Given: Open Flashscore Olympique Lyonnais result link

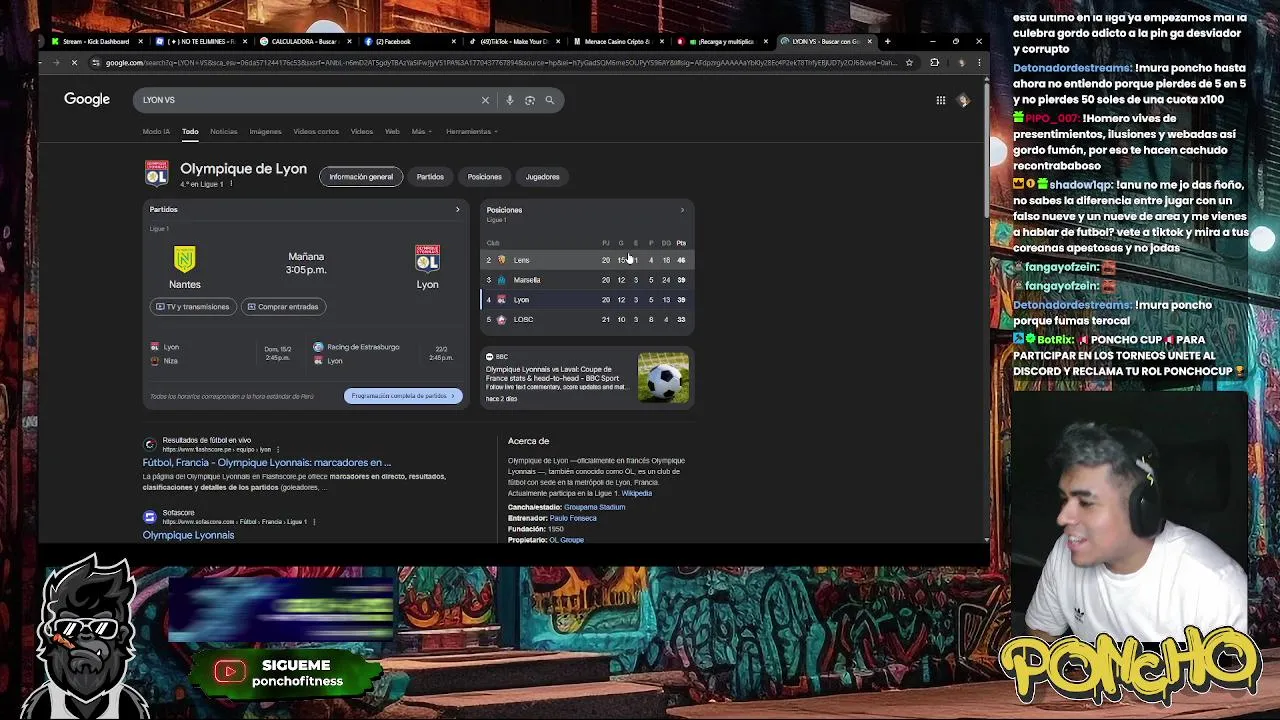Looking at the screenshot, I should click(266, 463).
